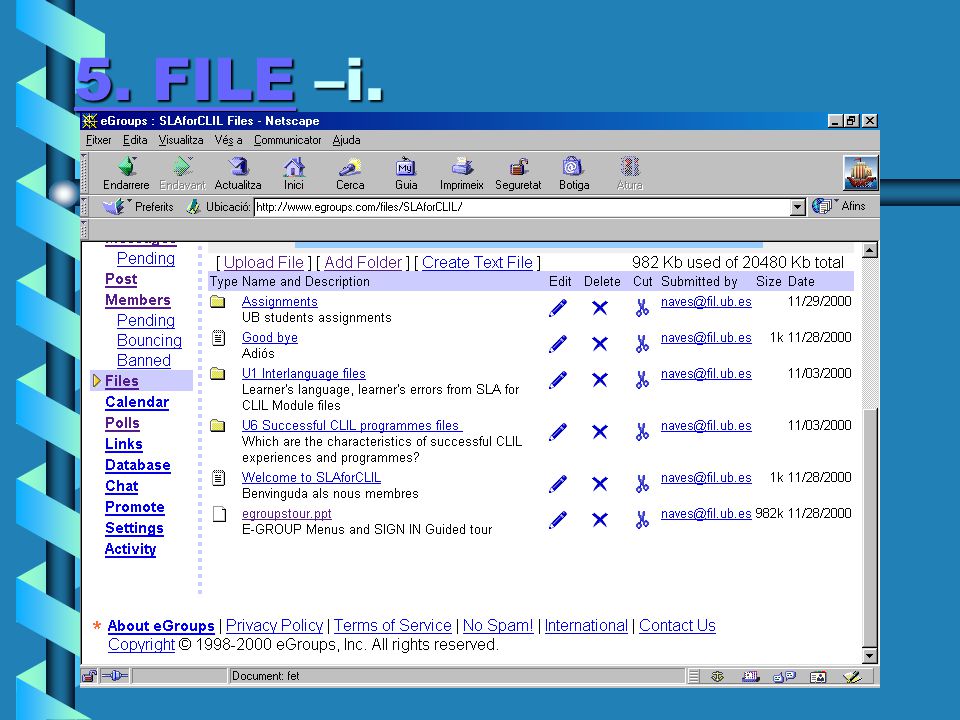This screenshot has height=720, width=960.
Task: Open the Calendar sidebar link
Action: coord(137,402)
